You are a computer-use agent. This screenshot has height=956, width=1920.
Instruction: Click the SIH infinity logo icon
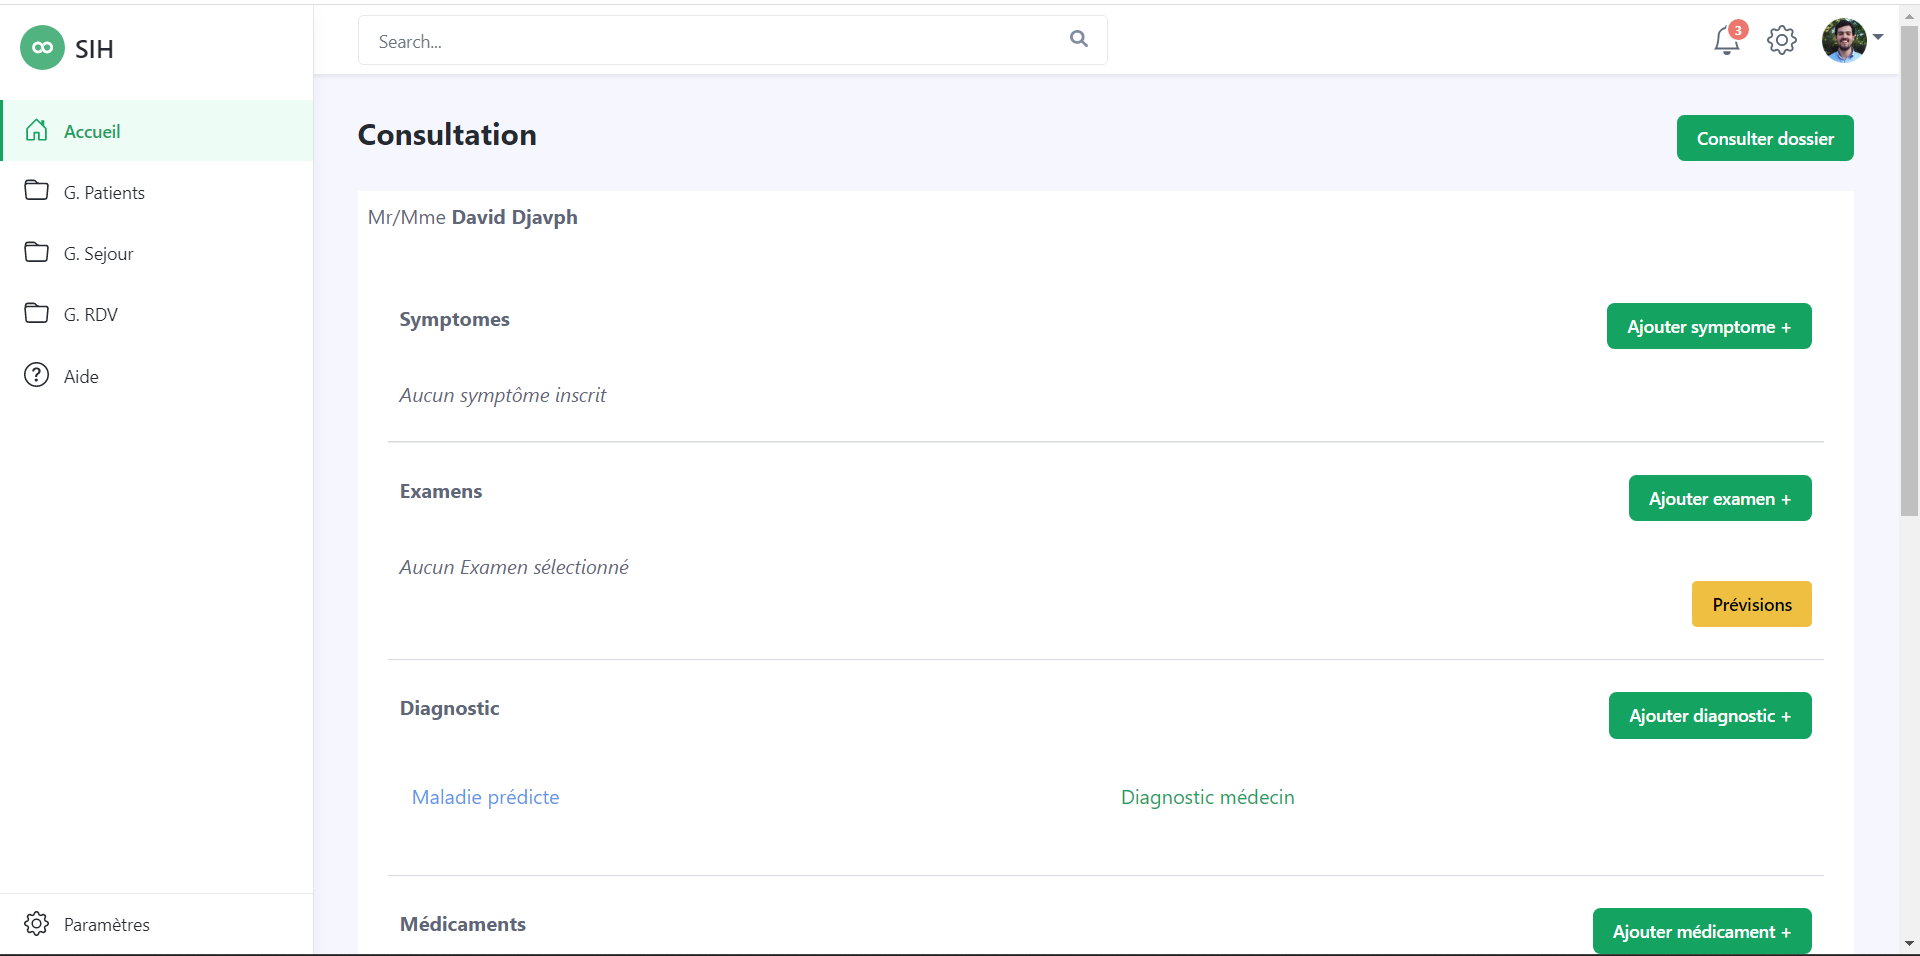pos(42,48)
